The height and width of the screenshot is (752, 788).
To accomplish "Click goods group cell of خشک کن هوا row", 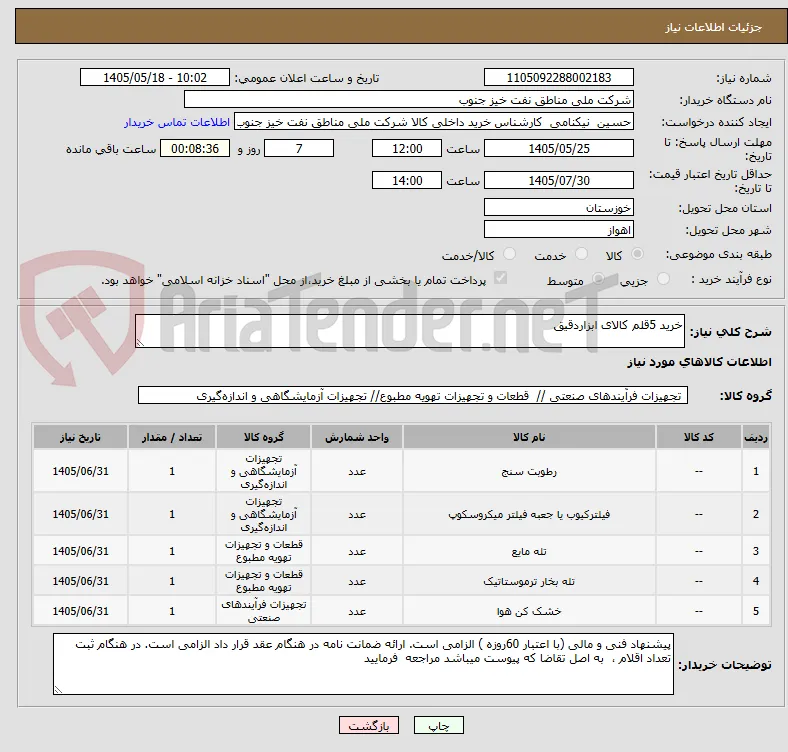I will point(264,611).
